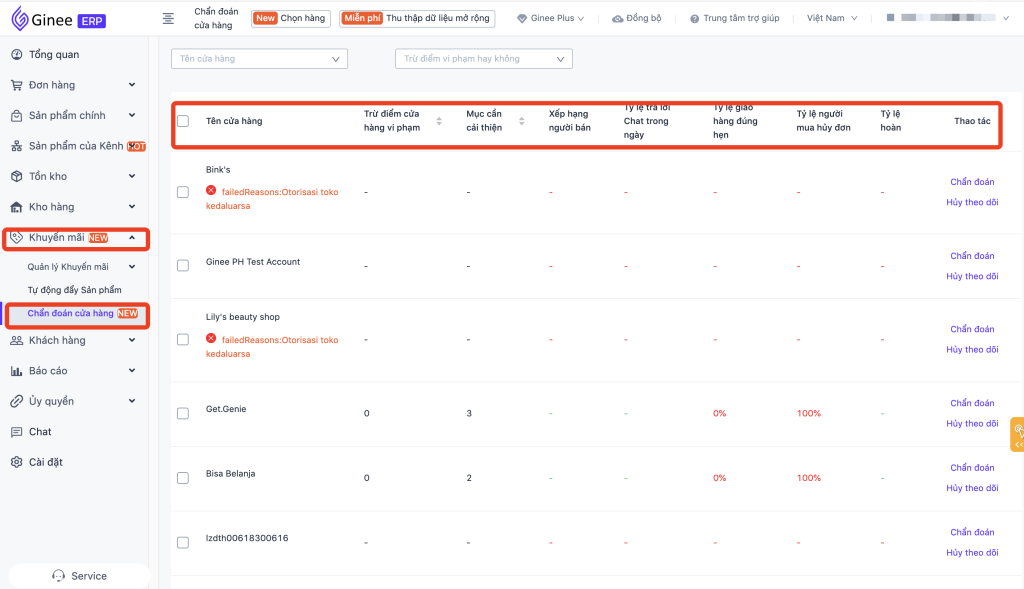The image size is (1024, 589).
Task: Expand the Kho hàng menu chevron
Action: tap(132, 207)
